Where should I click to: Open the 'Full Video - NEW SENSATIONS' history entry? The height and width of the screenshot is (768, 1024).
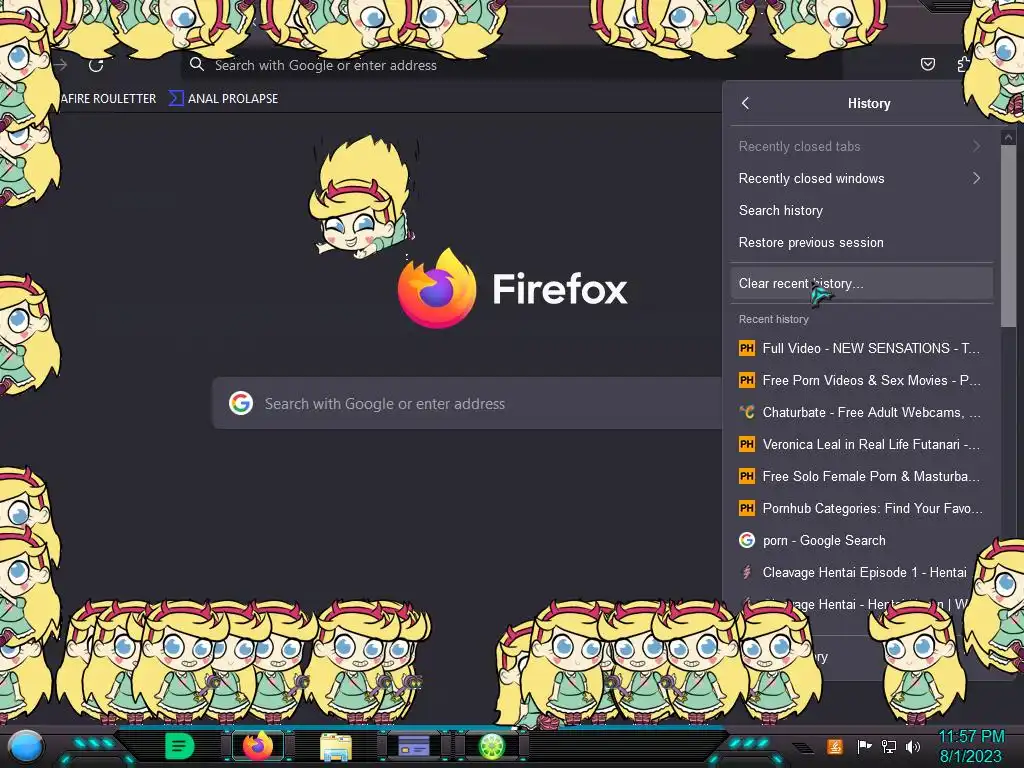coord(861,348)
